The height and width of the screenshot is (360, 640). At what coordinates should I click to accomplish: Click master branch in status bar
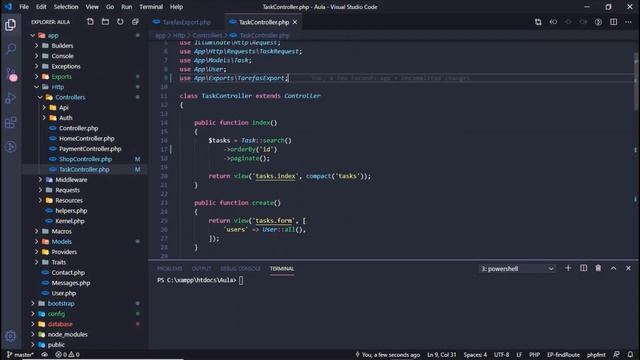20,355
